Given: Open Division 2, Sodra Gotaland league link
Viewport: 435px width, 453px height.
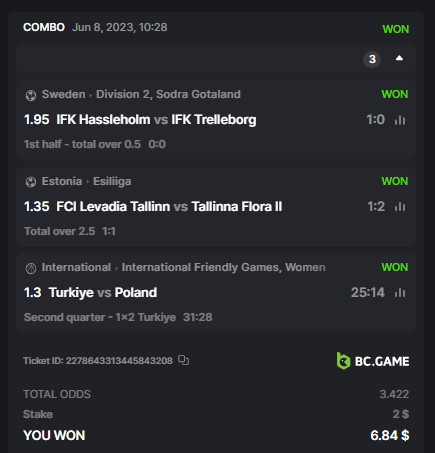Looking at the screenshot, I should [x=168, y=94].
